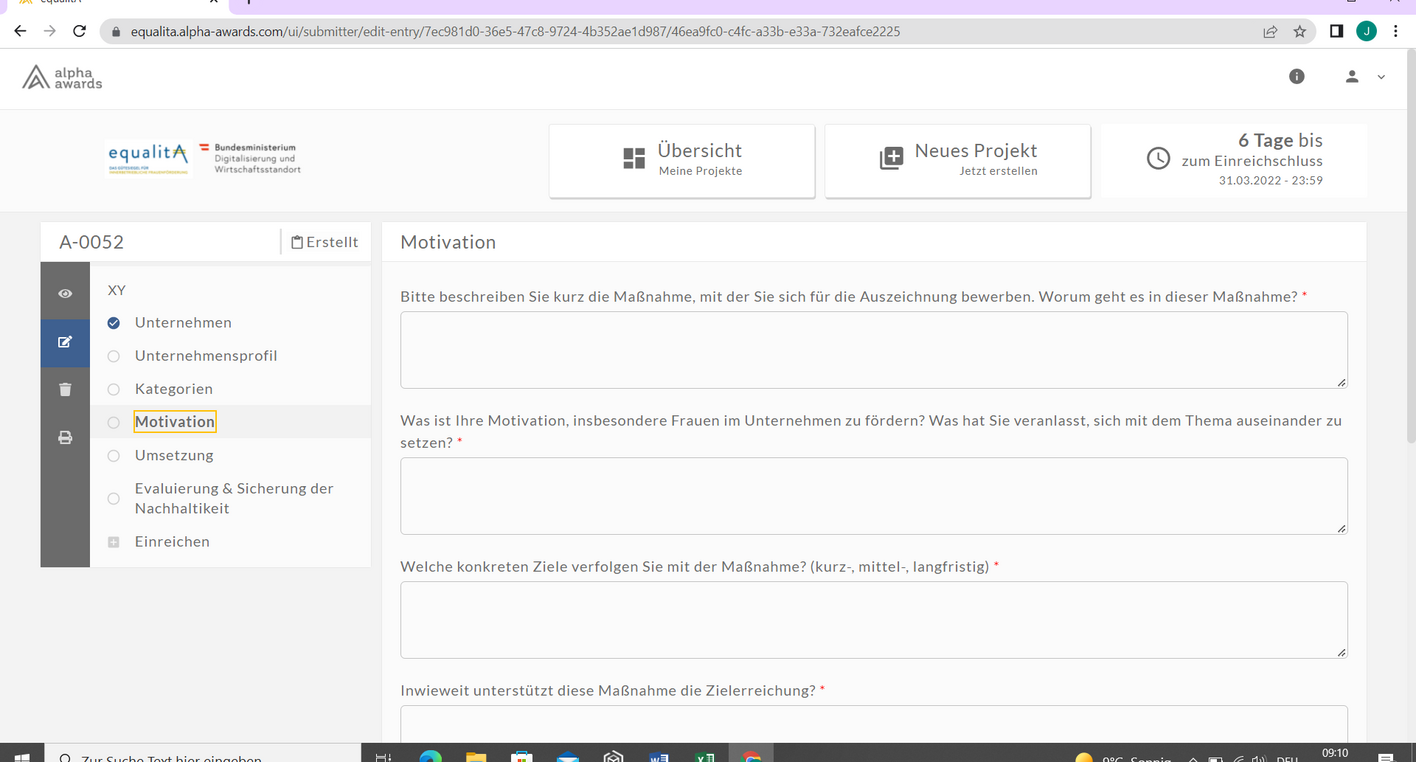Select the edit pencil sidebar icon
The width and height of the screenshot is (1416, 762).
click(65, 342)
